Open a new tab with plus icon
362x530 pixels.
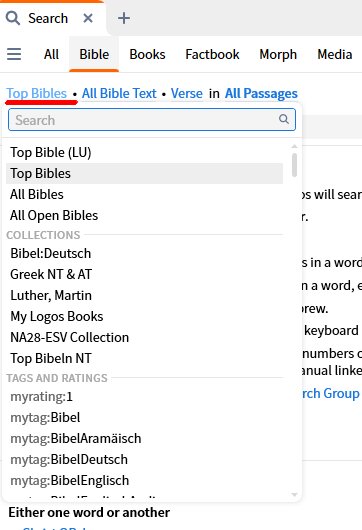[x=124, y=18]
